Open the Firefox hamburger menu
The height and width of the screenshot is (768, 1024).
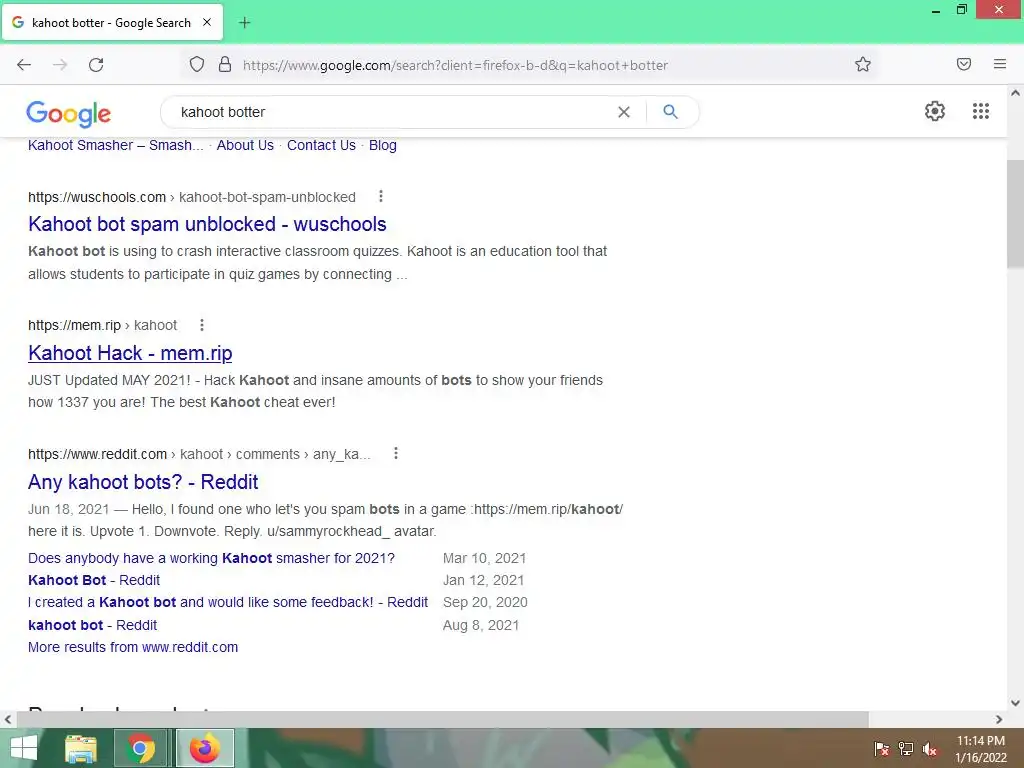[x=1000, y=64]
